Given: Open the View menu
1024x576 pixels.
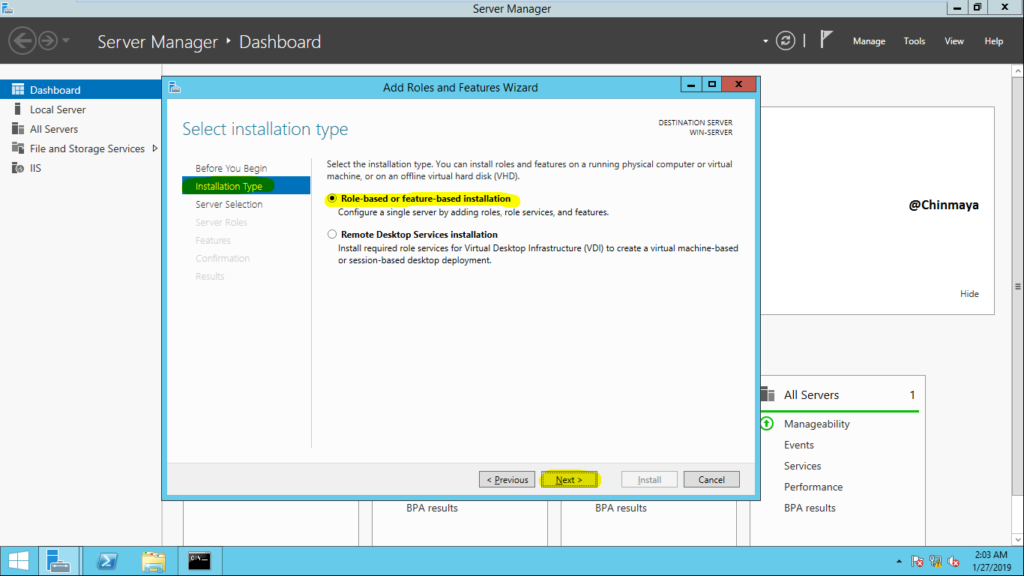Looking at the screenshot, I should coord(953,41).
